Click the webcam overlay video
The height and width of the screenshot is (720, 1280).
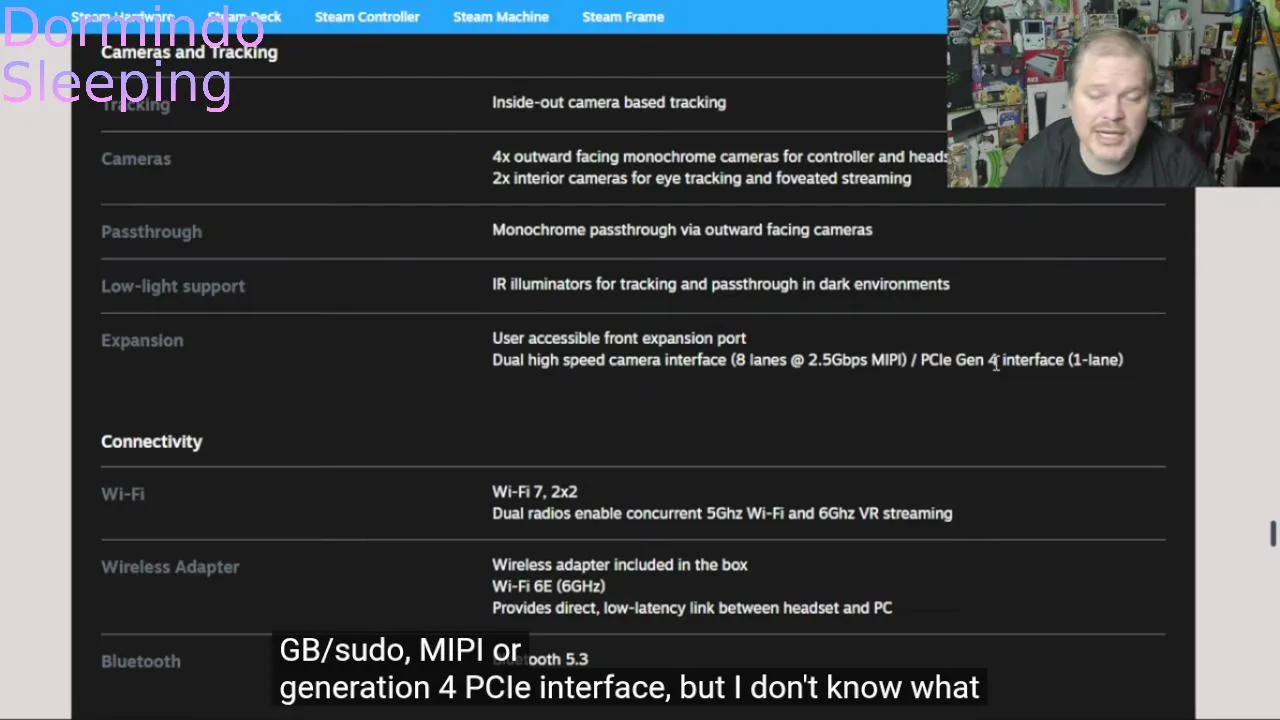tap(1113, 93)
